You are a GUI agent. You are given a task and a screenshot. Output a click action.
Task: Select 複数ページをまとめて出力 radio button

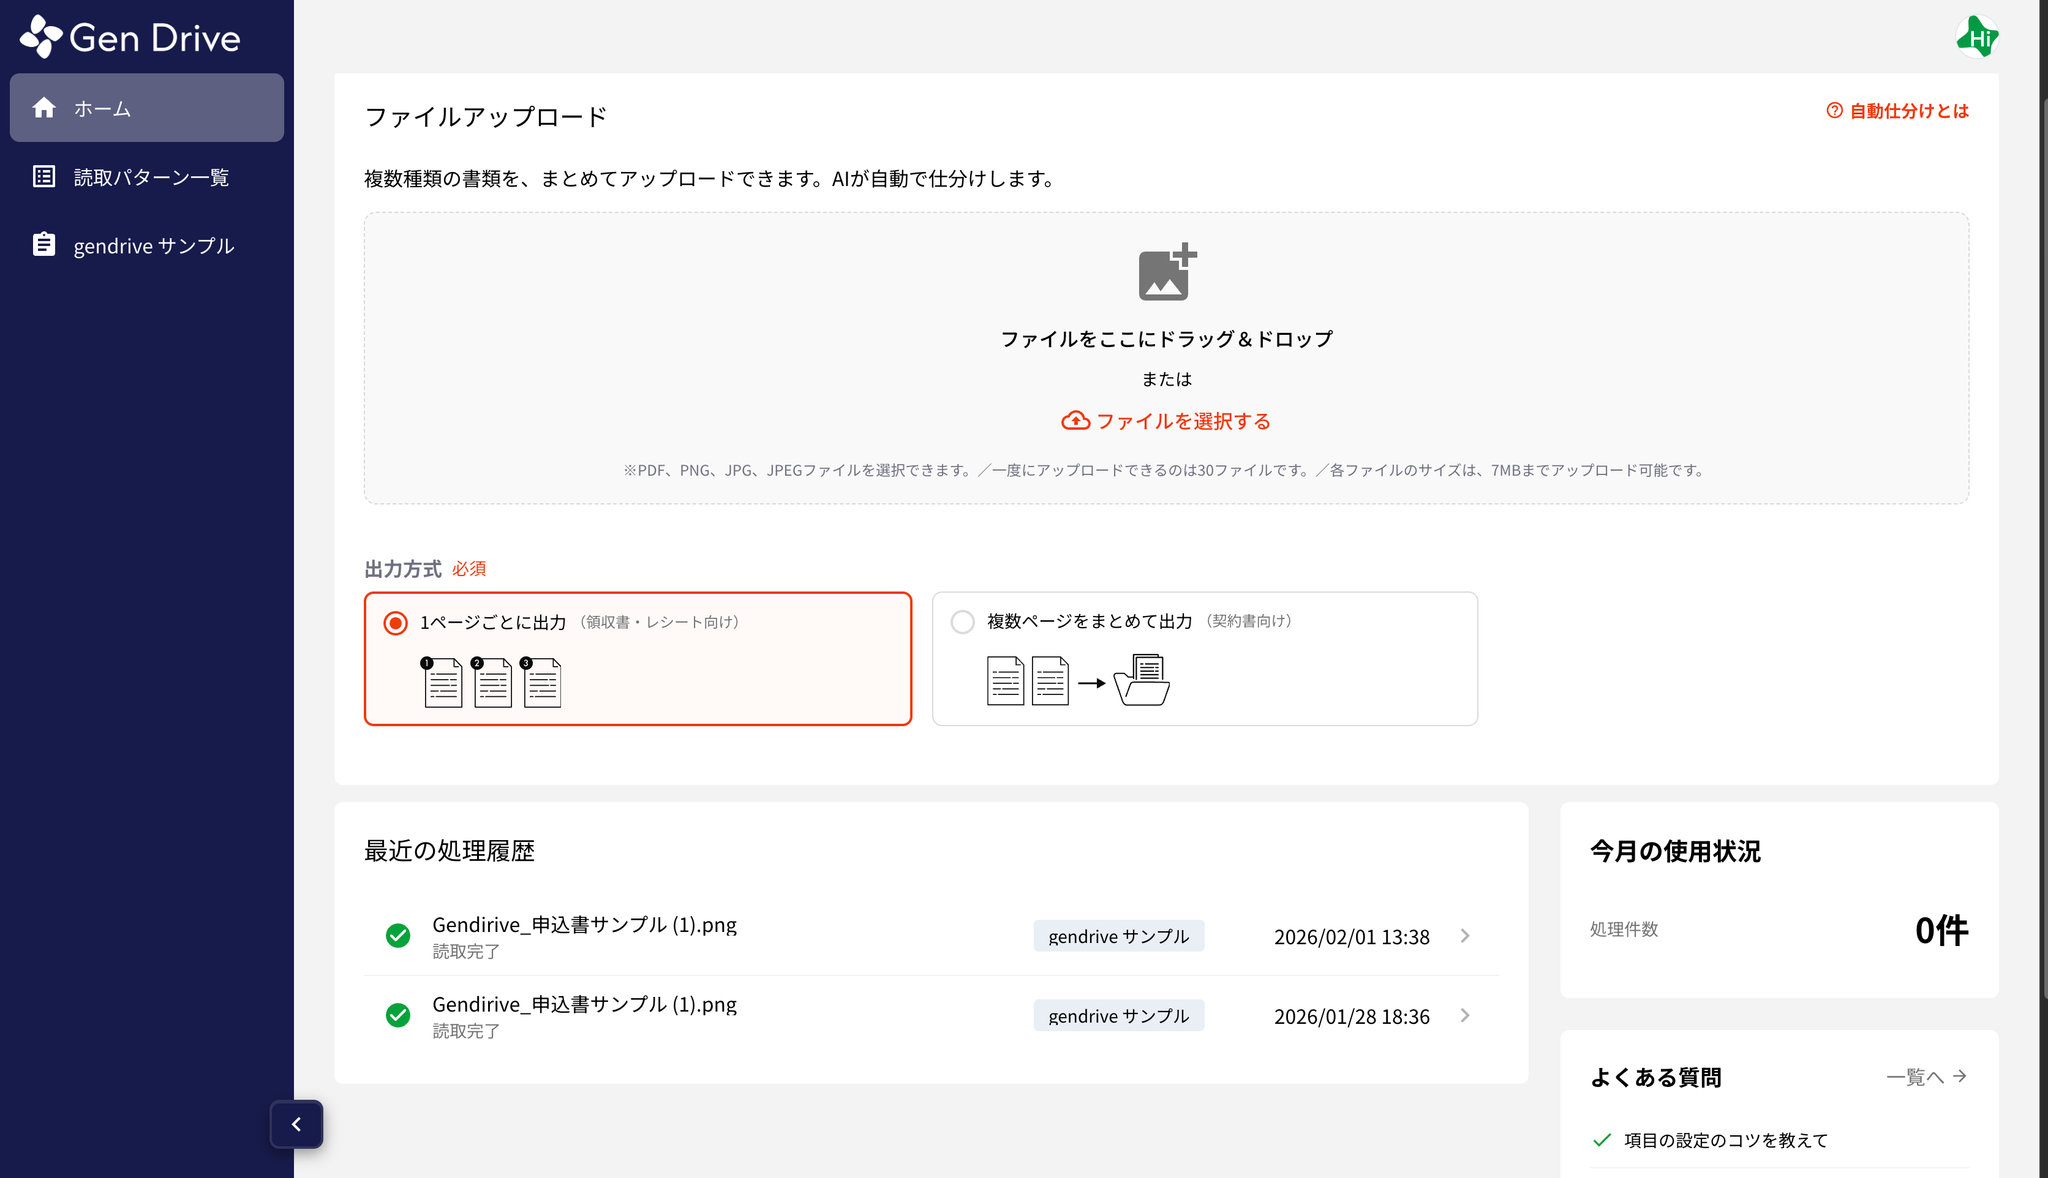pyautogui.click(x=962, y=622)
